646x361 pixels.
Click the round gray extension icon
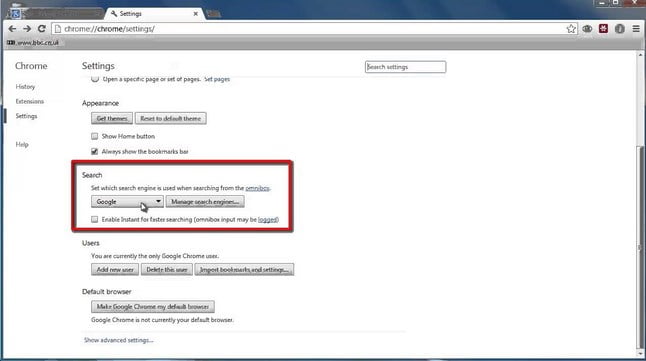point(620,29)
